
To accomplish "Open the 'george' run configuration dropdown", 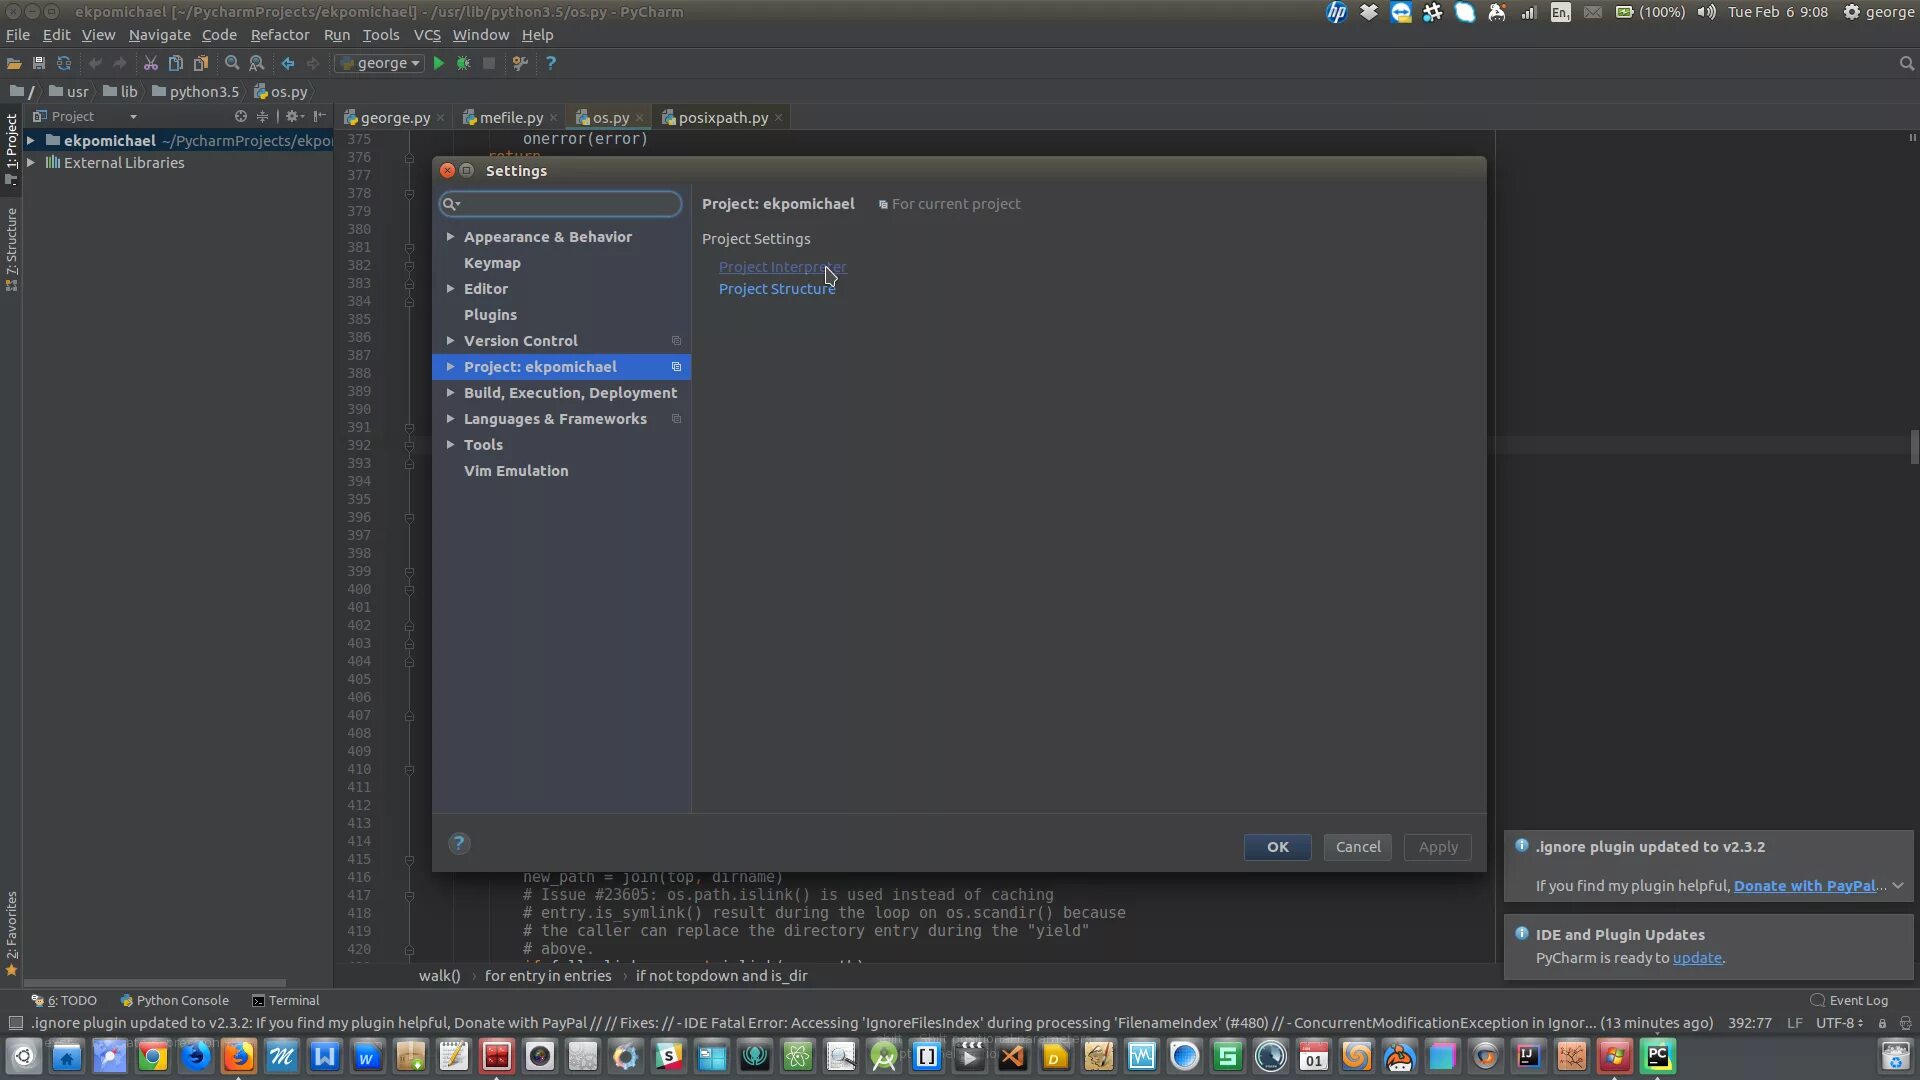I will click(x=380, y=63).
